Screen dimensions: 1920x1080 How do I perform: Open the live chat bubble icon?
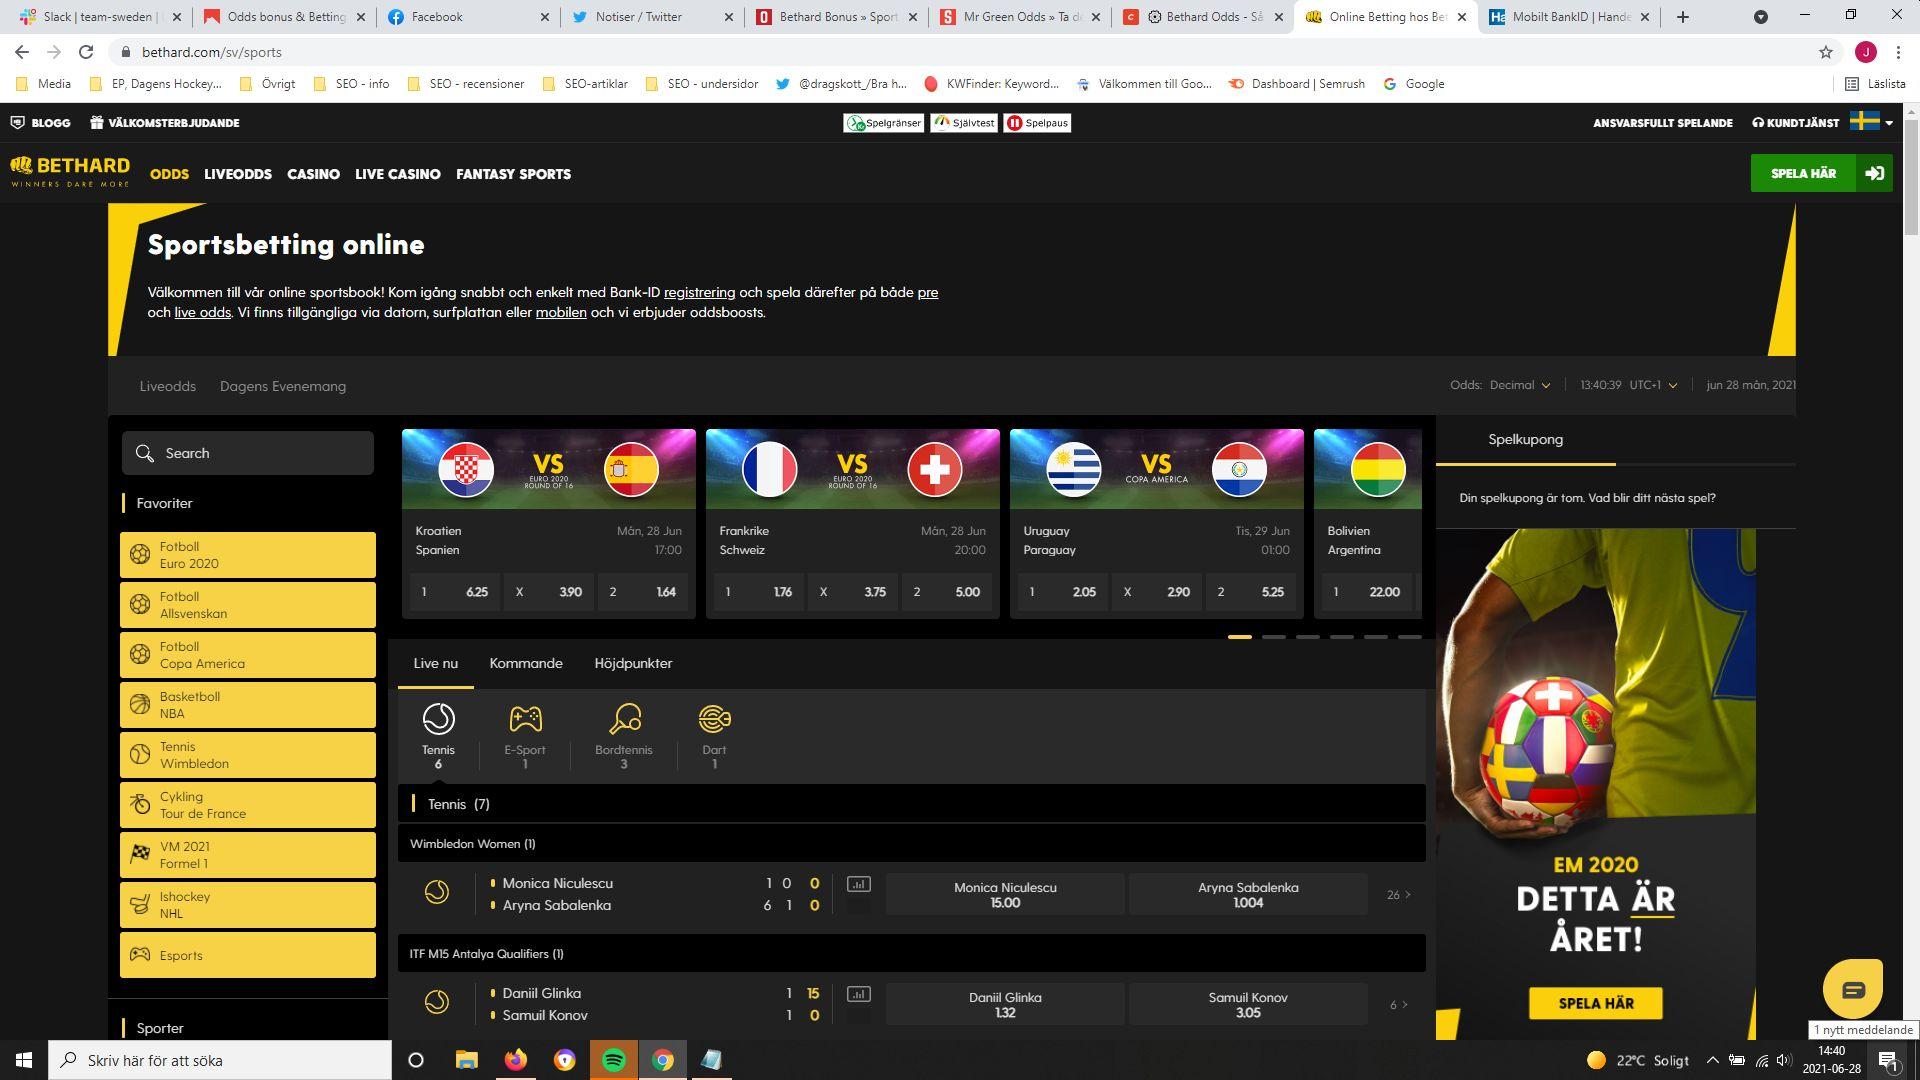1852,990
